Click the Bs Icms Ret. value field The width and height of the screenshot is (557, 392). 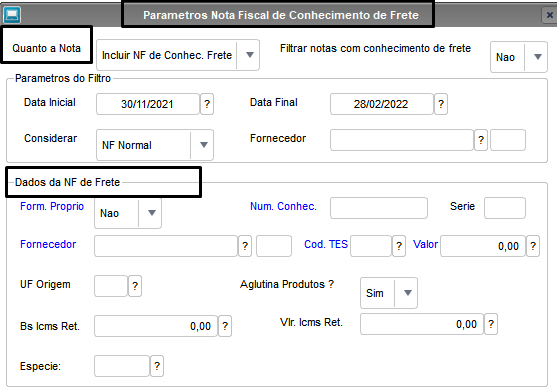coord(156,326)
